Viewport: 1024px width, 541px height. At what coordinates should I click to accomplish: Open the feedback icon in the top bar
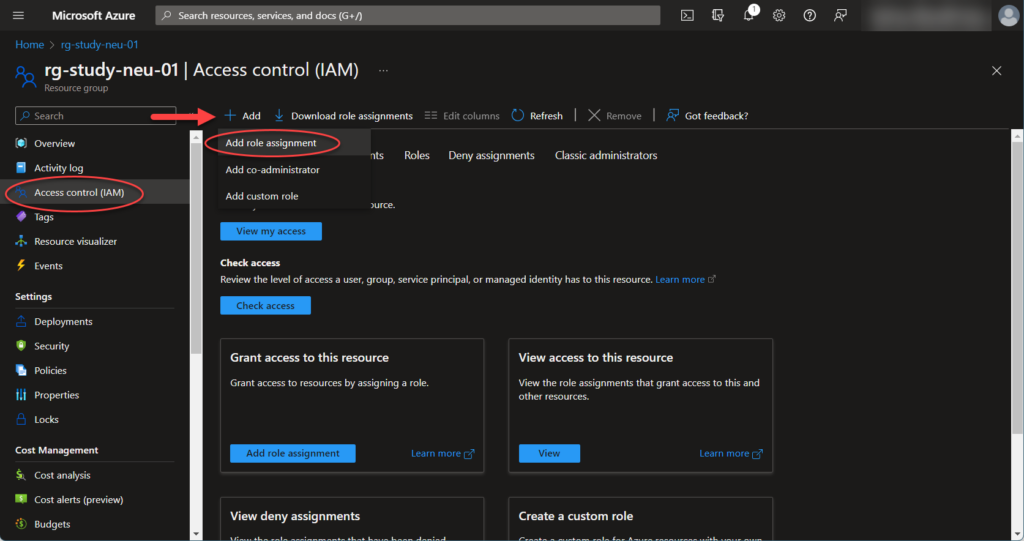click(840, 15)
